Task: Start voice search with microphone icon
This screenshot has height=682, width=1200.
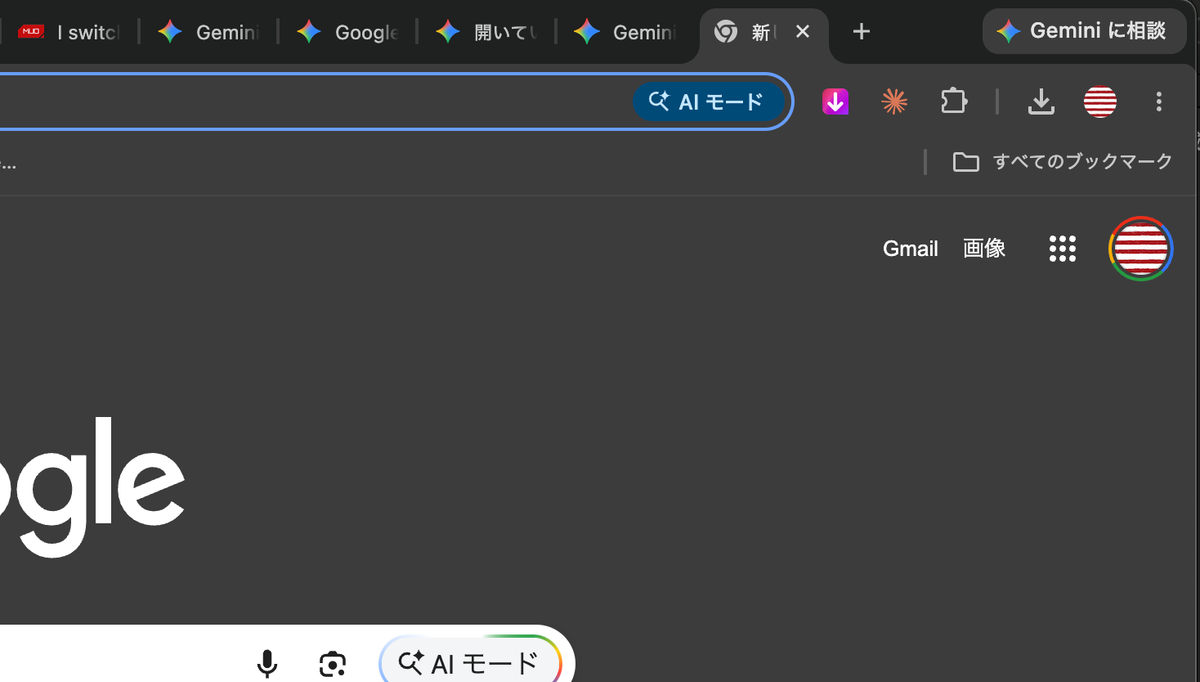Action: [267, 663]
